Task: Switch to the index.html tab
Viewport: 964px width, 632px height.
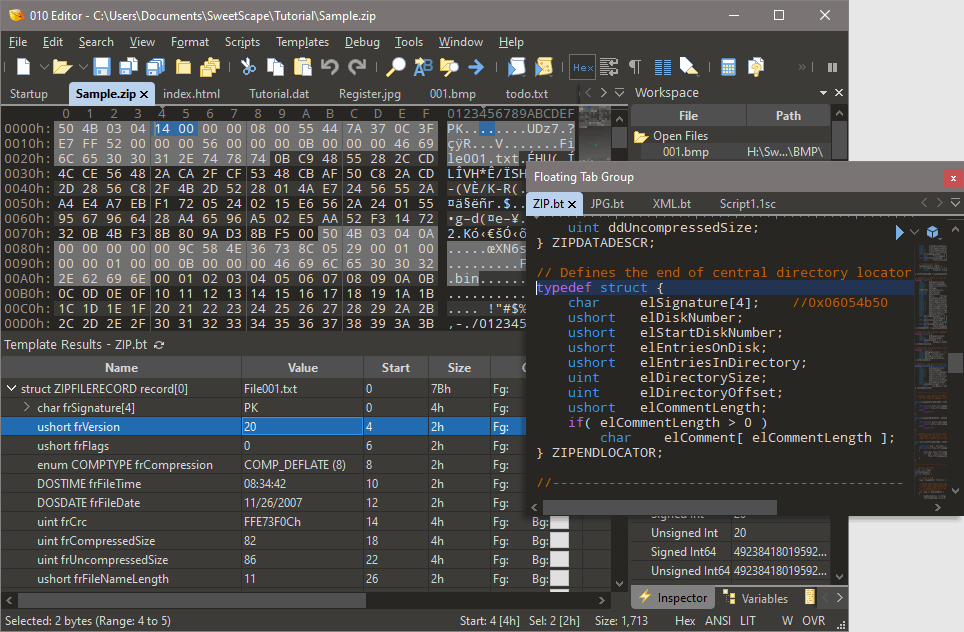Action: (191, 94)
